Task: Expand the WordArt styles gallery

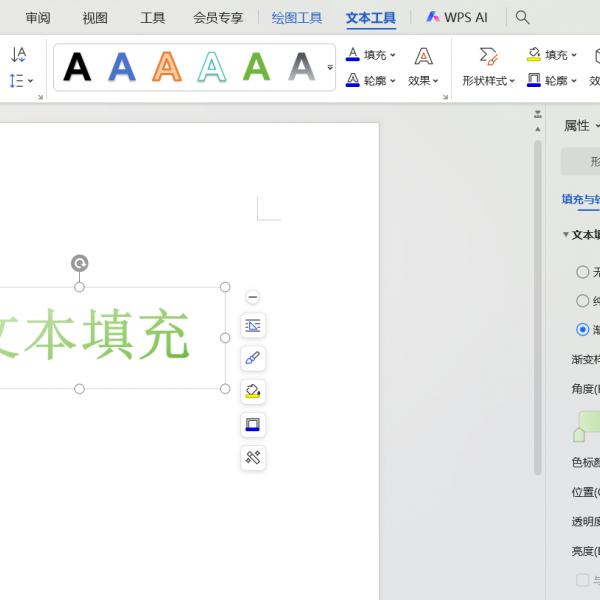Action: pos(330,68)
